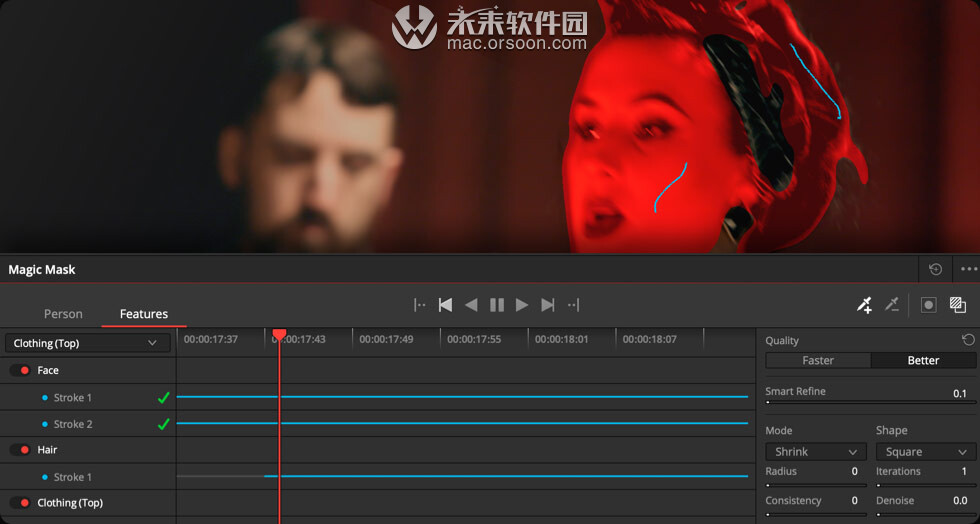Click the blue stroke on the woman's hair
This screenshot has width=980, height=524.
coord(815,81)
